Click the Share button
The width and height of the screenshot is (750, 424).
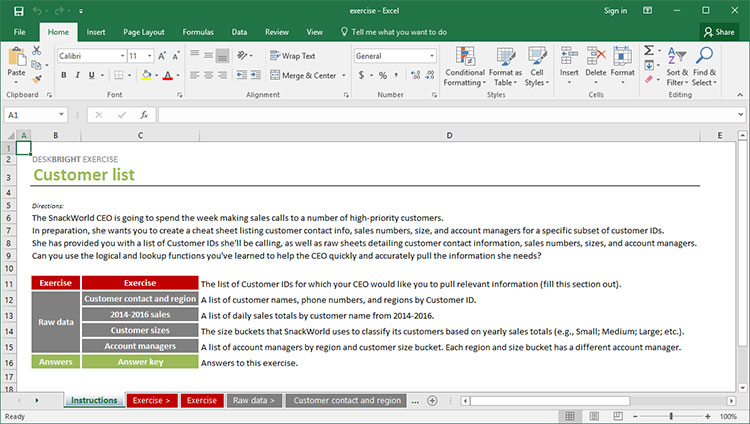[x=719, y=32]
